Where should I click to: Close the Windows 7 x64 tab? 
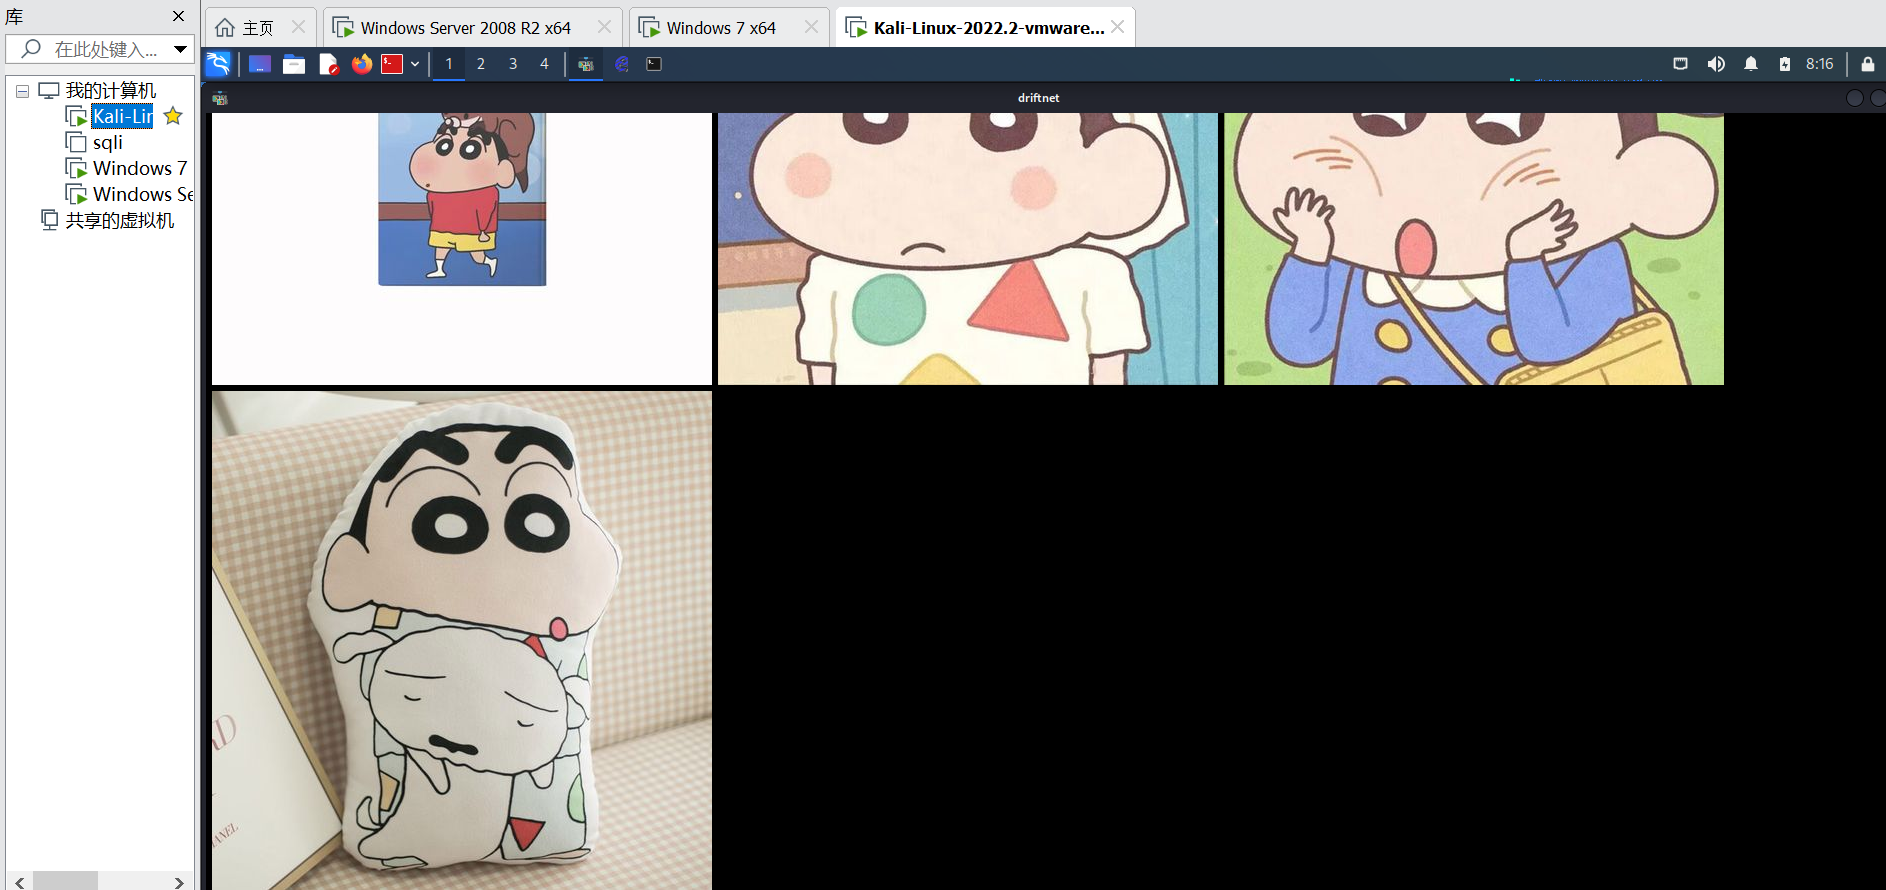(x=811, y=27)
